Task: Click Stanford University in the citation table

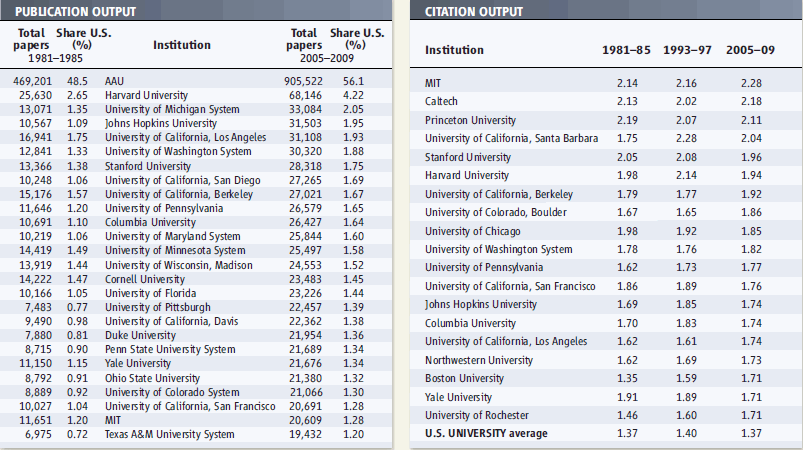Action: tap(468, 157)
